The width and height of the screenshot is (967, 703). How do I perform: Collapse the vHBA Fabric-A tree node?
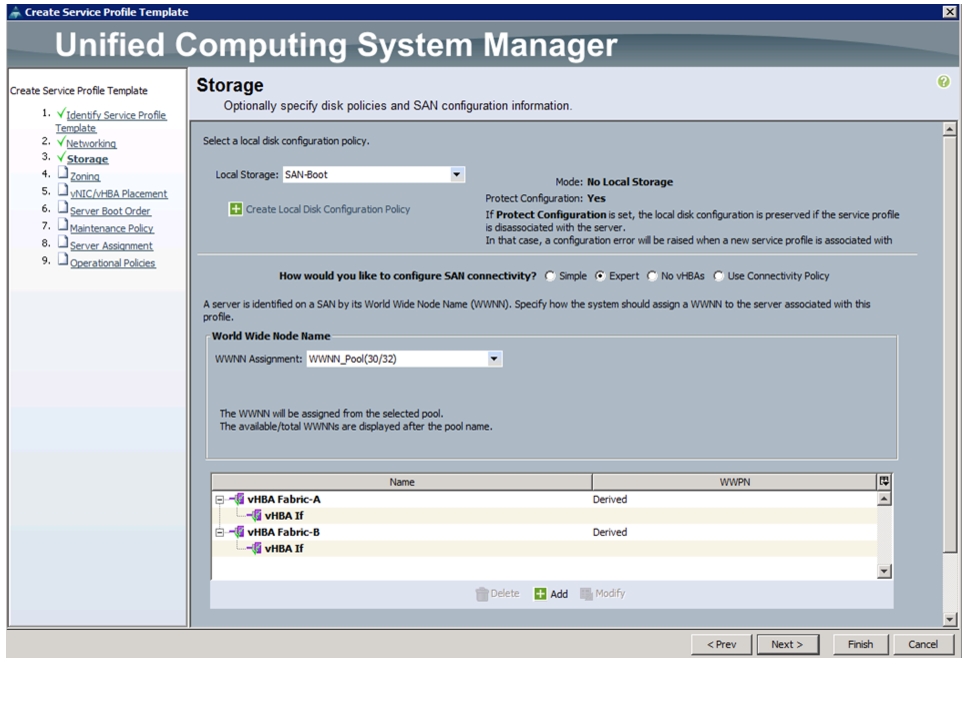pos(220,500)
